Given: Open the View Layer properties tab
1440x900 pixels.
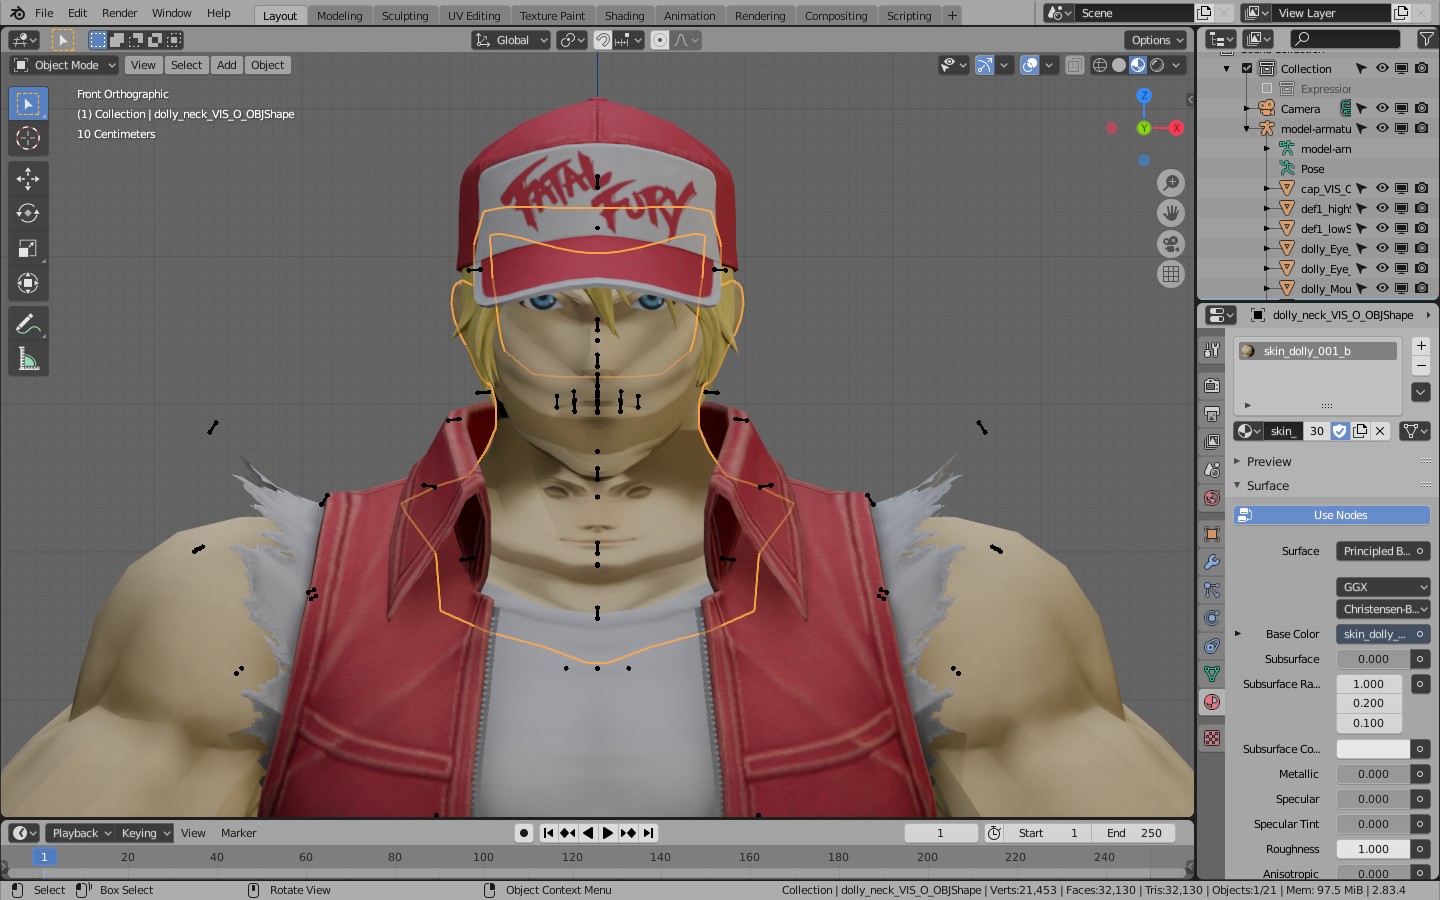Looking at the screenshot, I should pyautogui.click(x=1212, y=441).
